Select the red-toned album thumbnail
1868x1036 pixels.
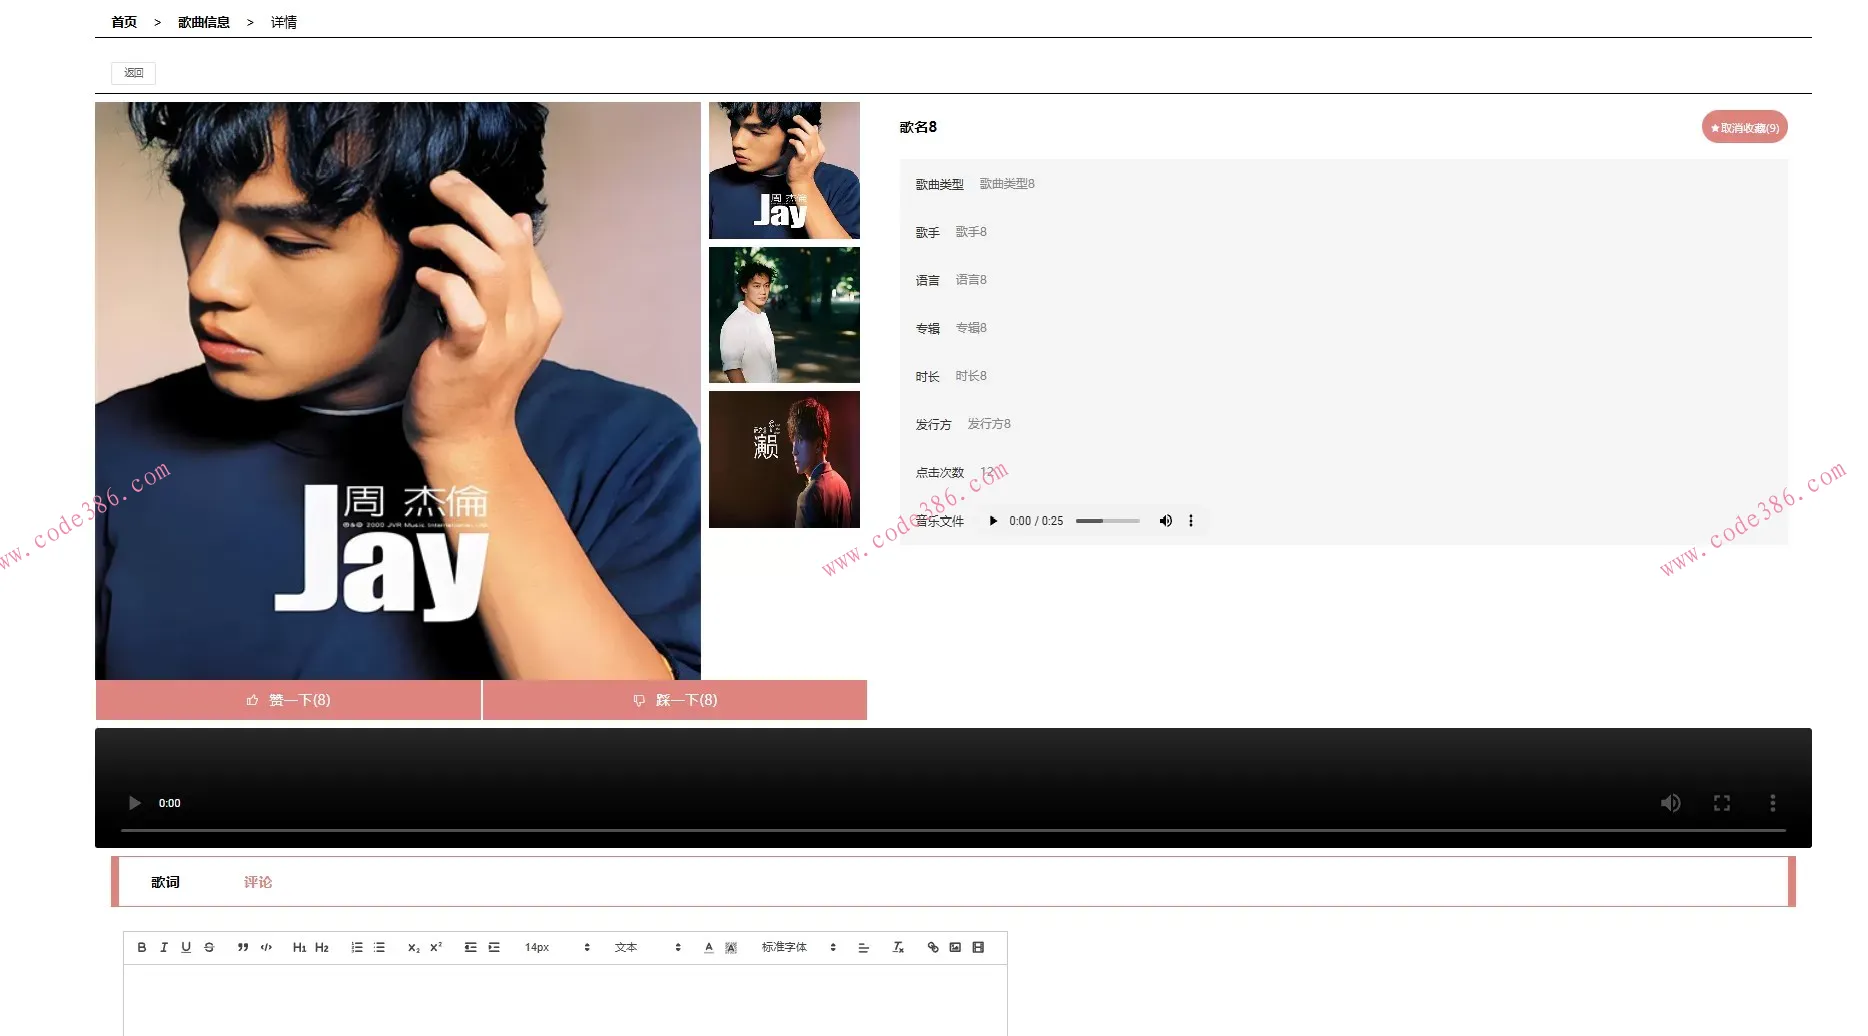784,459
